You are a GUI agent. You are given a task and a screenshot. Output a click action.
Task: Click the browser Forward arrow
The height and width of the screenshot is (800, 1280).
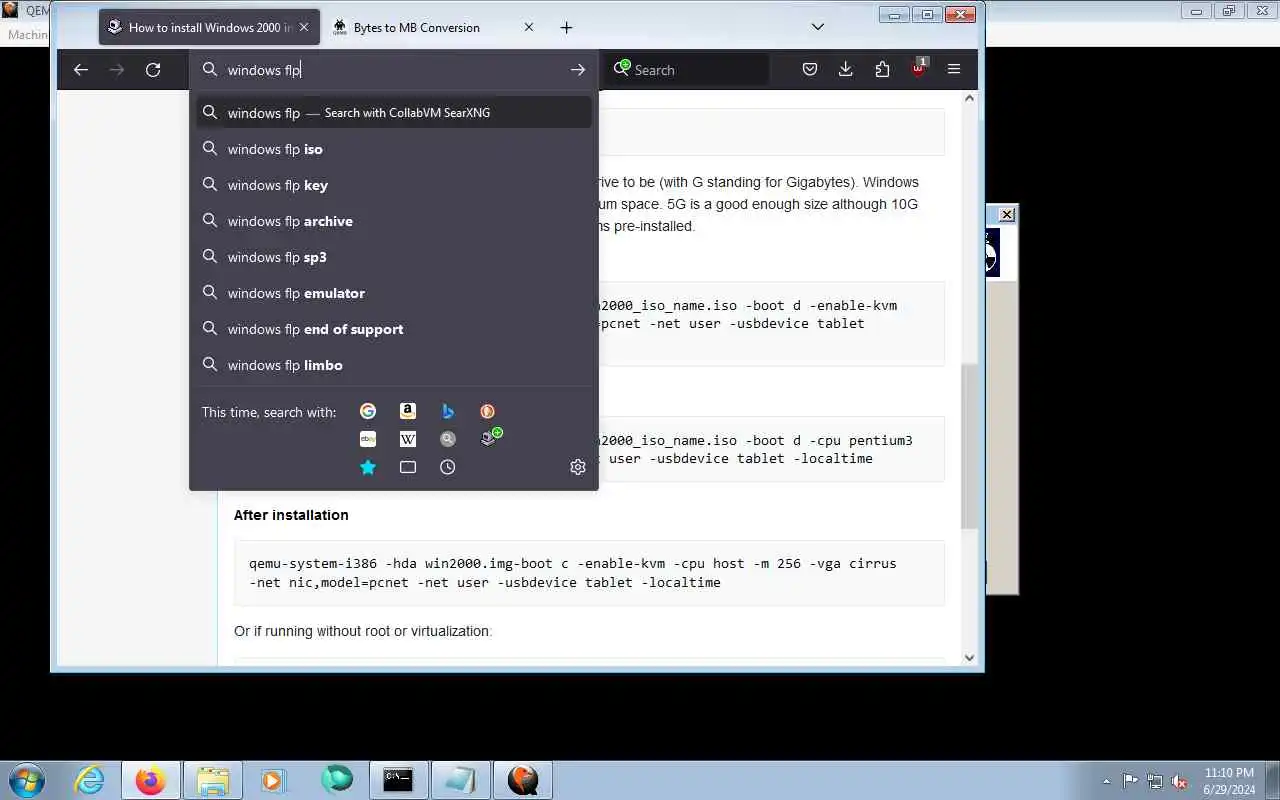pos(117,70)
